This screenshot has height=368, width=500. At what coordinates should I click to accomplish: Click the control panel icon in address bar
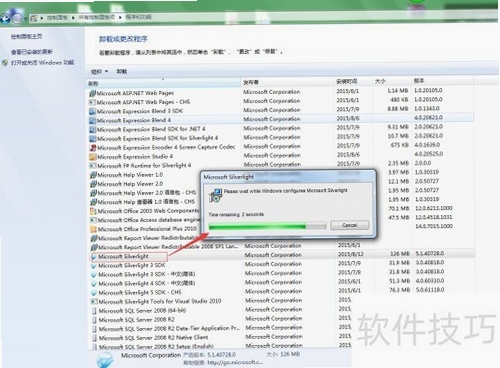pos(34,19)
